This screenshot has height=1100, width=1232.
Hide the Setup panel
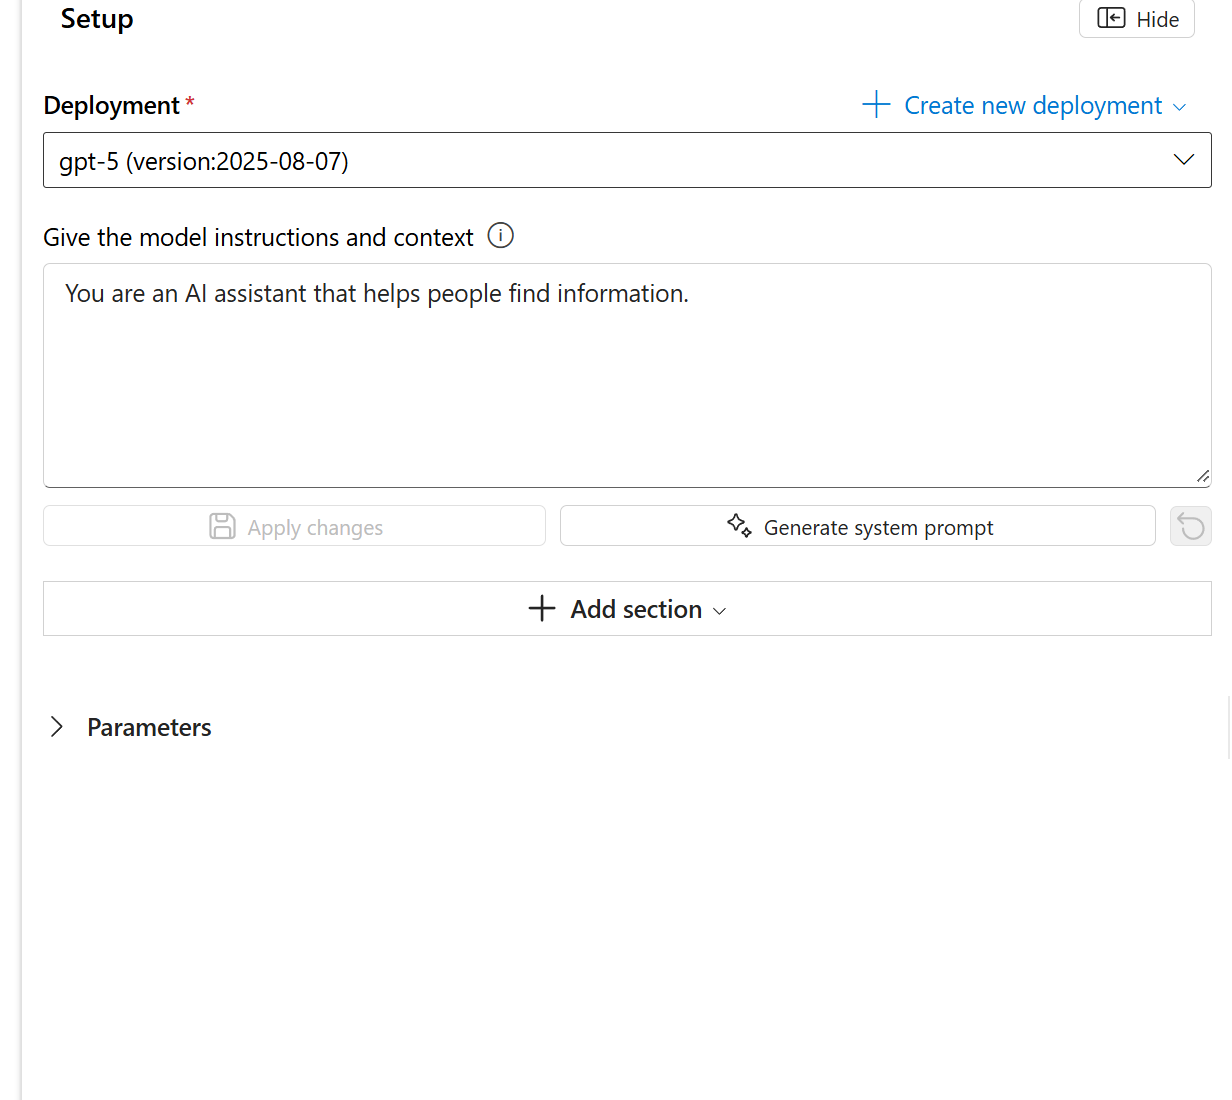point(1136,18)
